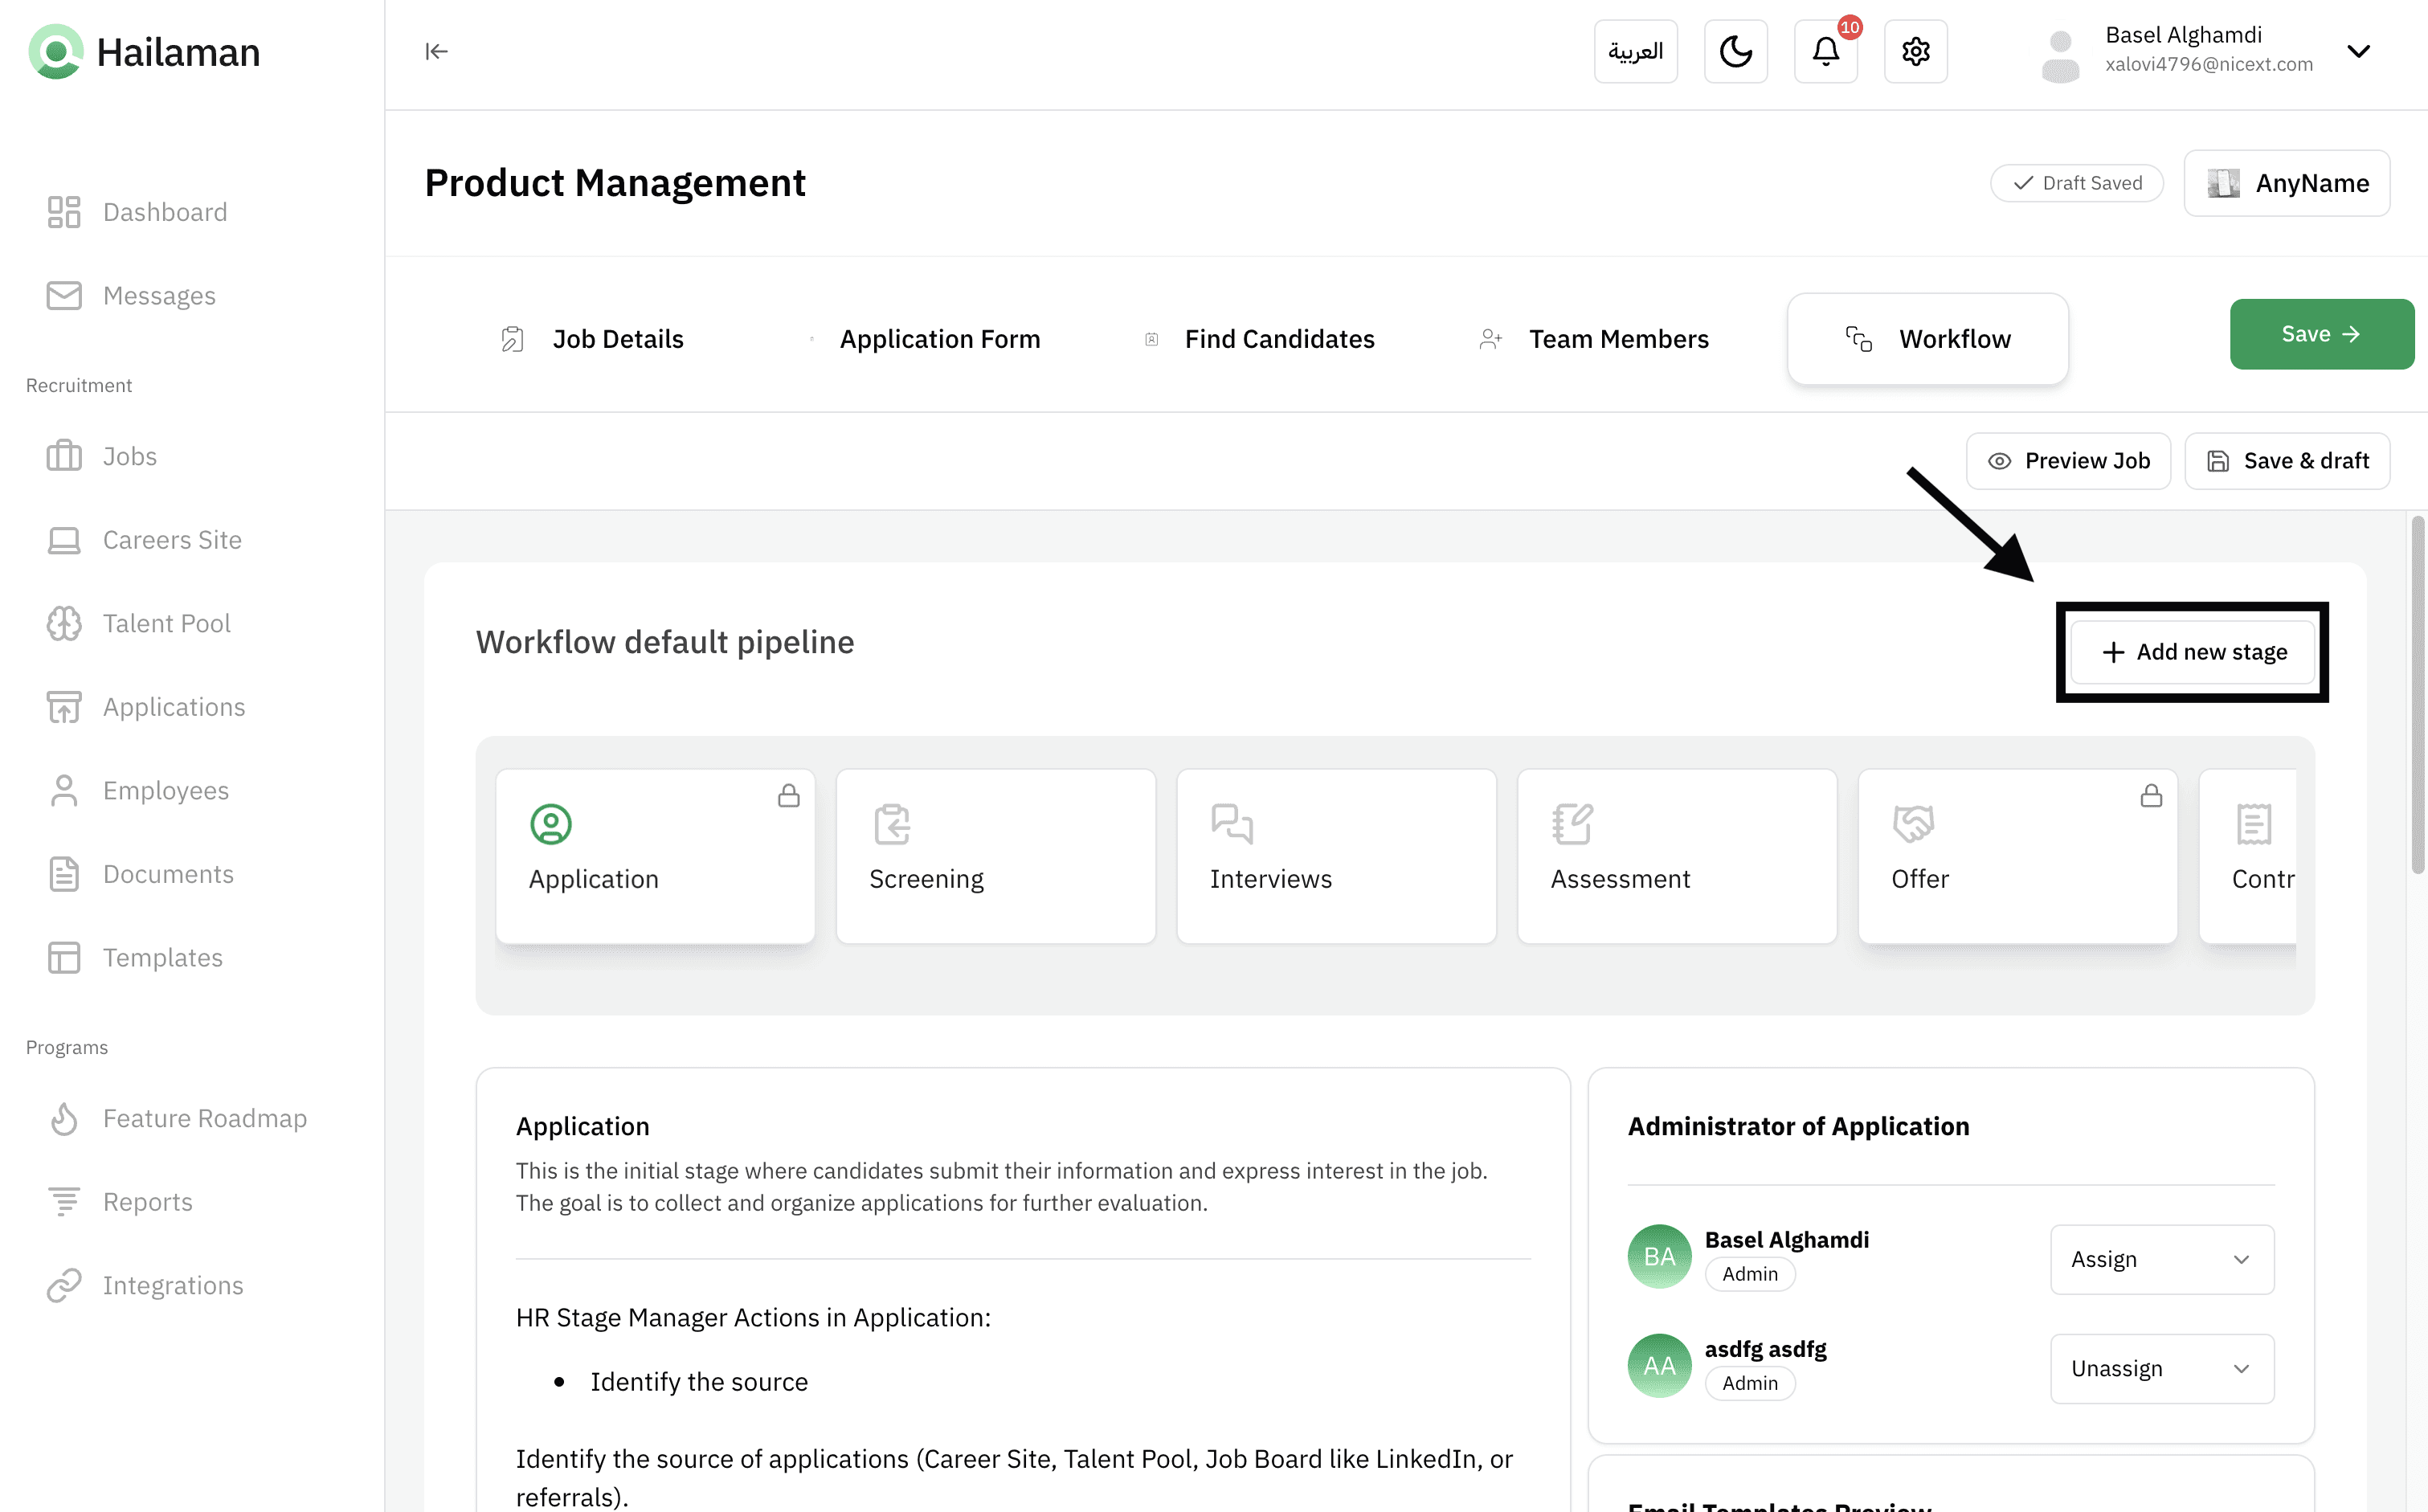Viewport: 2428px width, 1512px height.
Task: Switch language to Arabic
Action: 1635,51
